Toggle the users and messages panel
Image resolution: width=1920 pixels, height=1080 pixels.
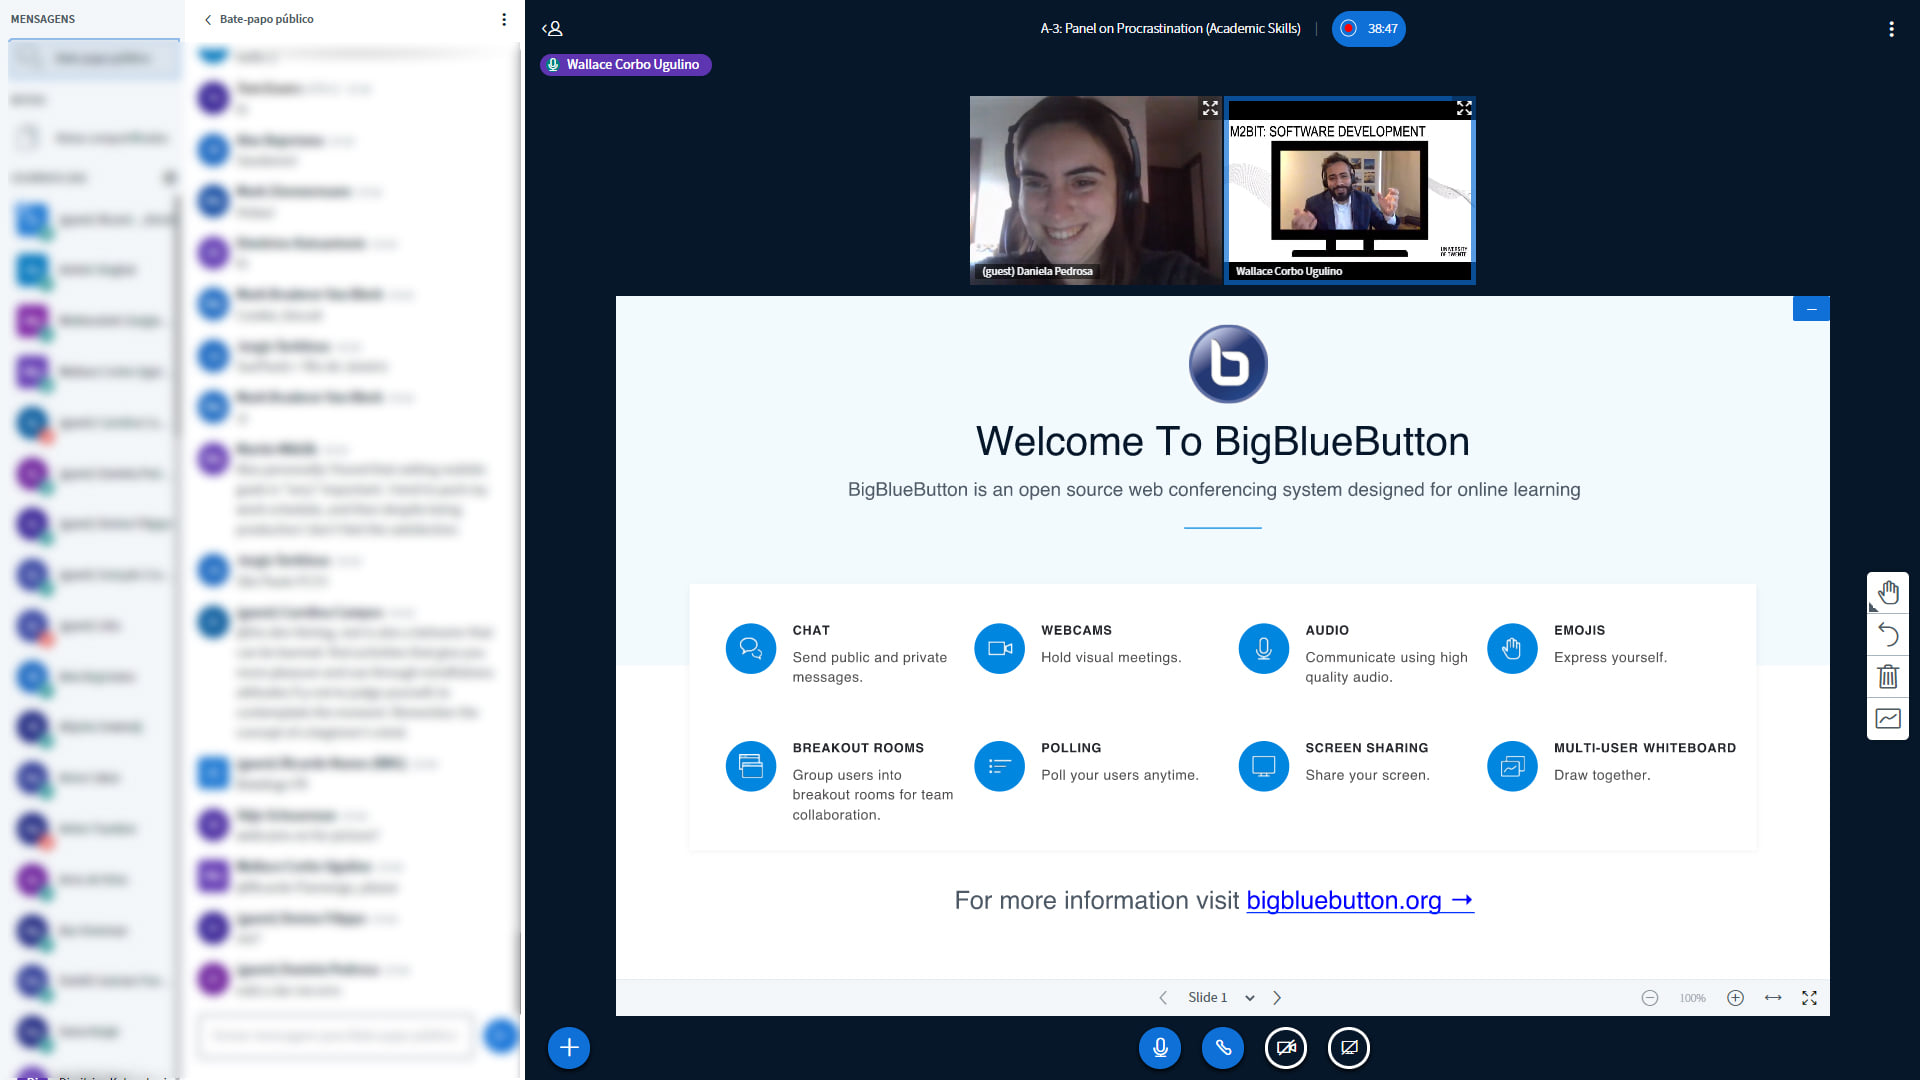click(x=552, y=29)
